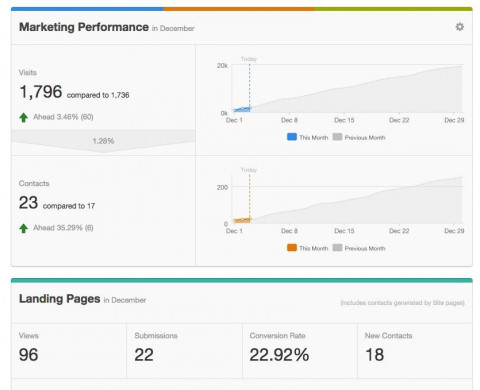Screen dimensions: 480x390
Task: Click the Today marker on Contacts chart
Action: point(249,170)
